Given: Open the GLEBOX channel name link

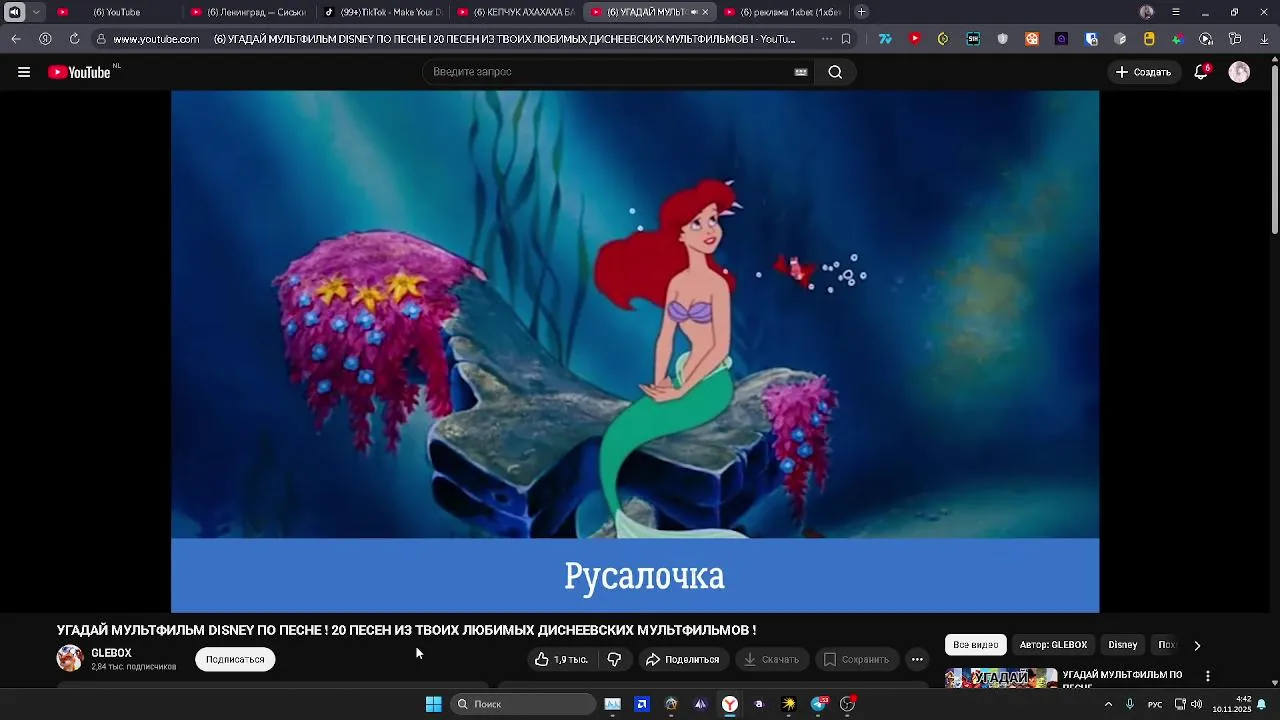Looking at the screenshot, I should coord(111,653).
